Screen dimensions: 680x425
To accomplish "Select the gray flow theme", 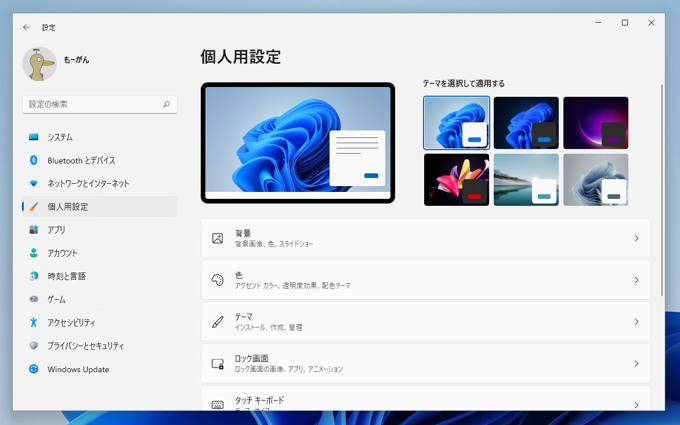I will pyautogui.click(x=595, y=180).
